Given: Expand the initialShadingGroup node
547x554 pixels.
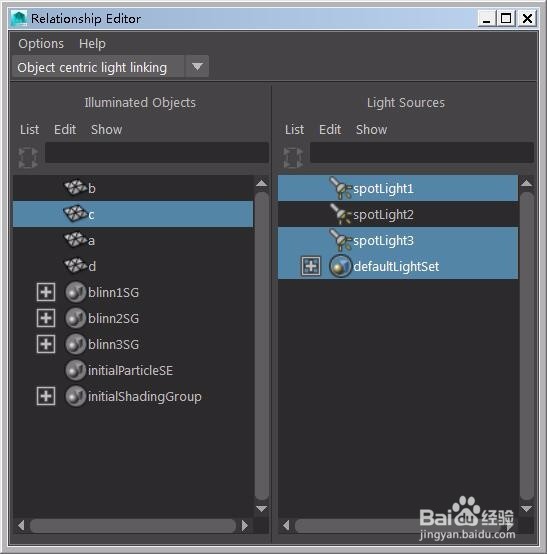Looking at the screenshot, I should 46,396.
